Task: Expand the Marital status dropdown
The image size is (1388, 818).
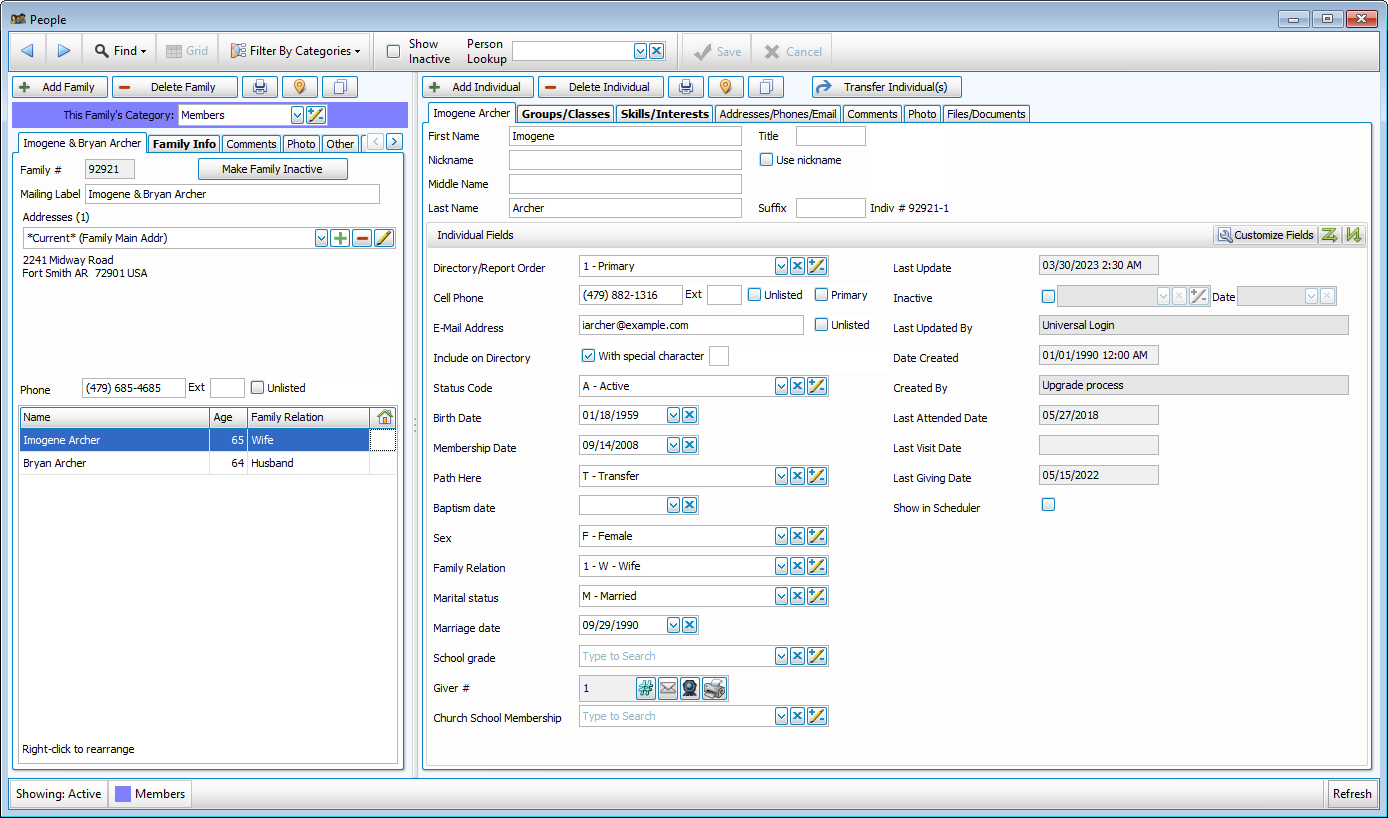Action: pos(781,596)
